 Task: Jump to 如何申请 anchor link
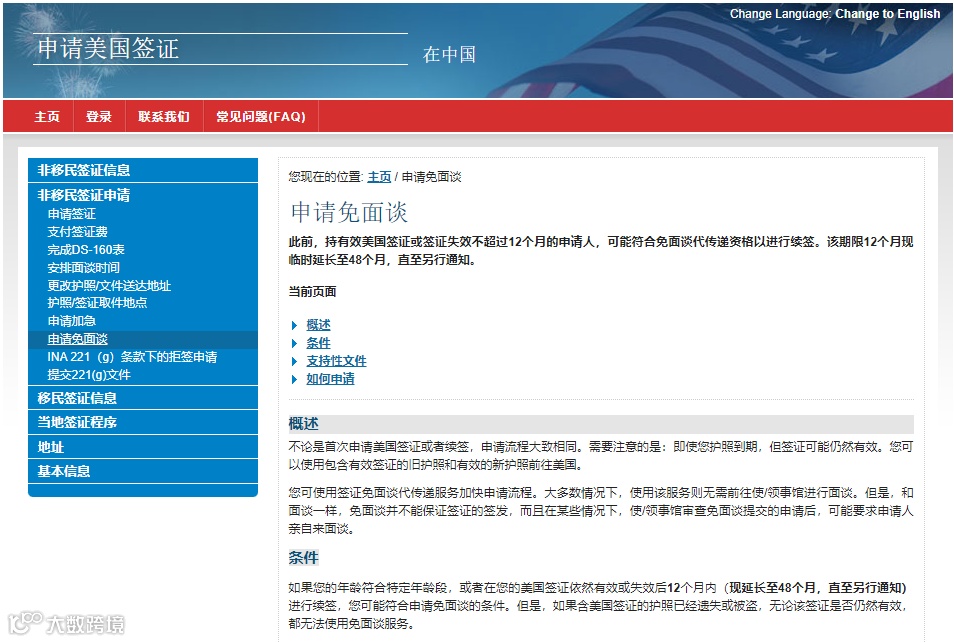[x=330, y=379]
